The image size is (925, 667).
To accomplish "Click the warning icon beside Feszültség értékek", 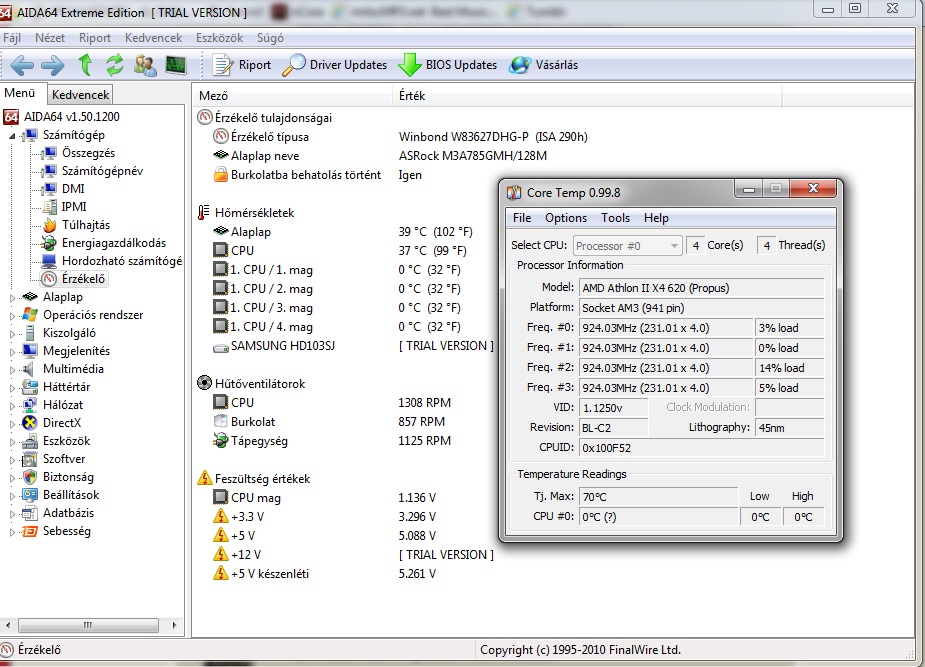I will click(204, 478).
